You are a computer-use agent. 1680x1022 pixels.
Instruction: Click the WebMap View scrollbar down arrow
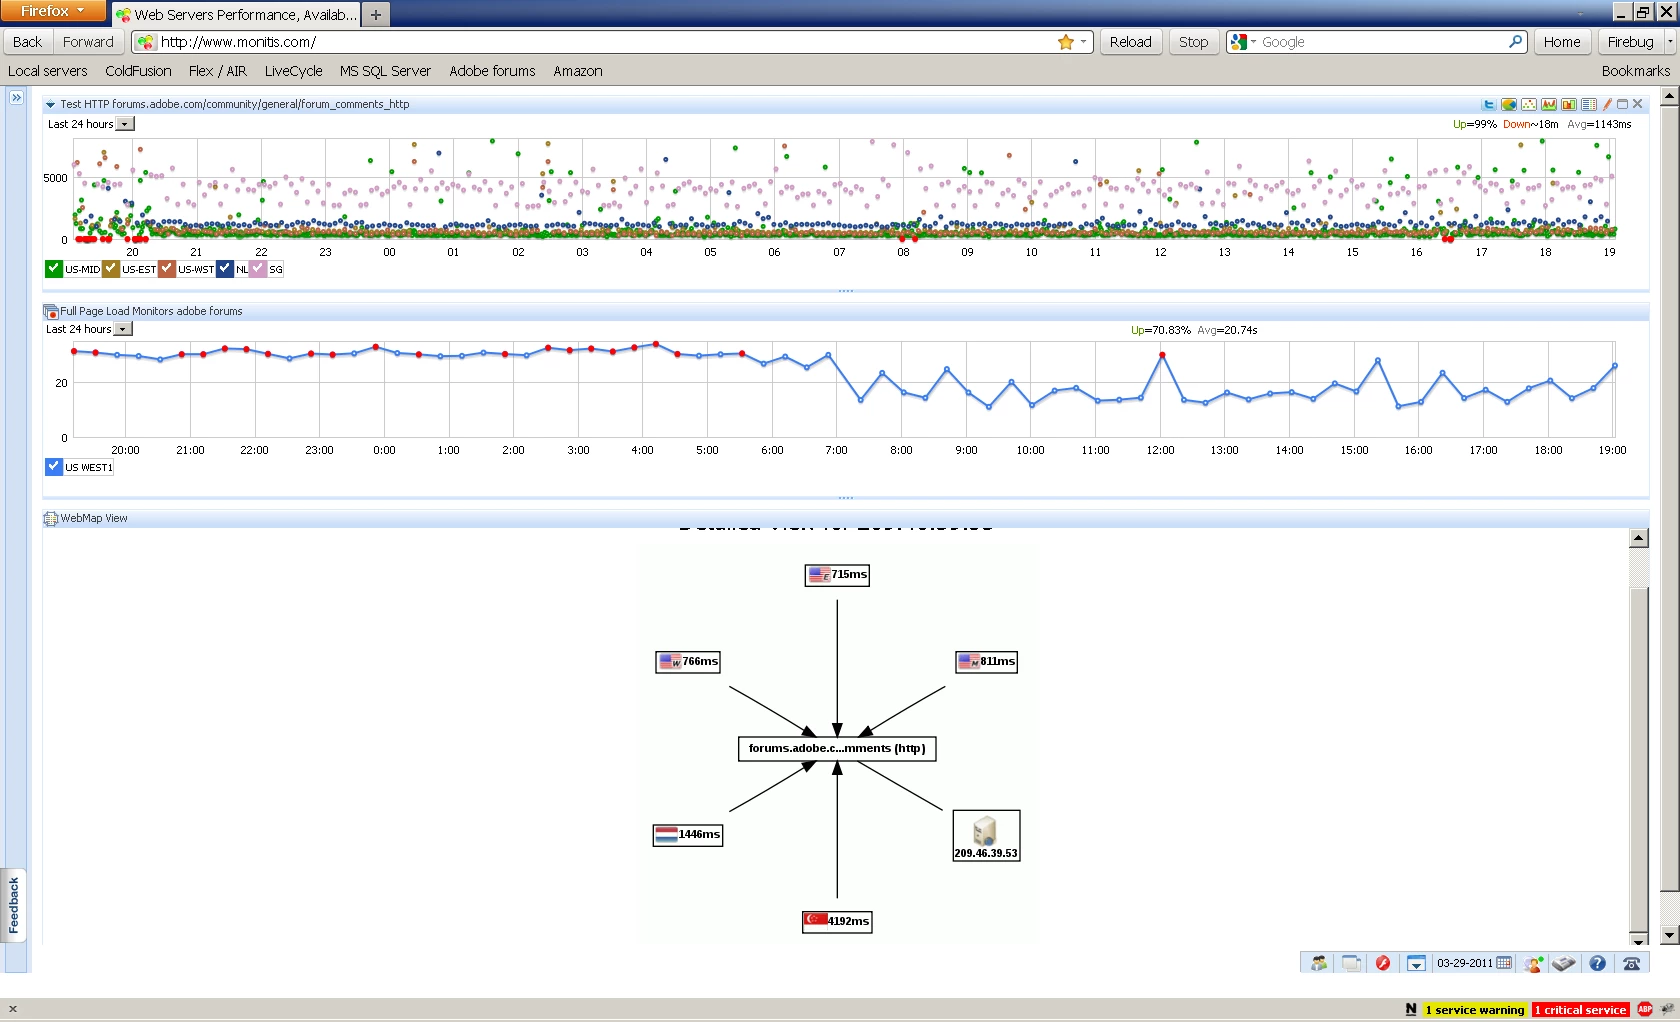[x=1638, y=940]
